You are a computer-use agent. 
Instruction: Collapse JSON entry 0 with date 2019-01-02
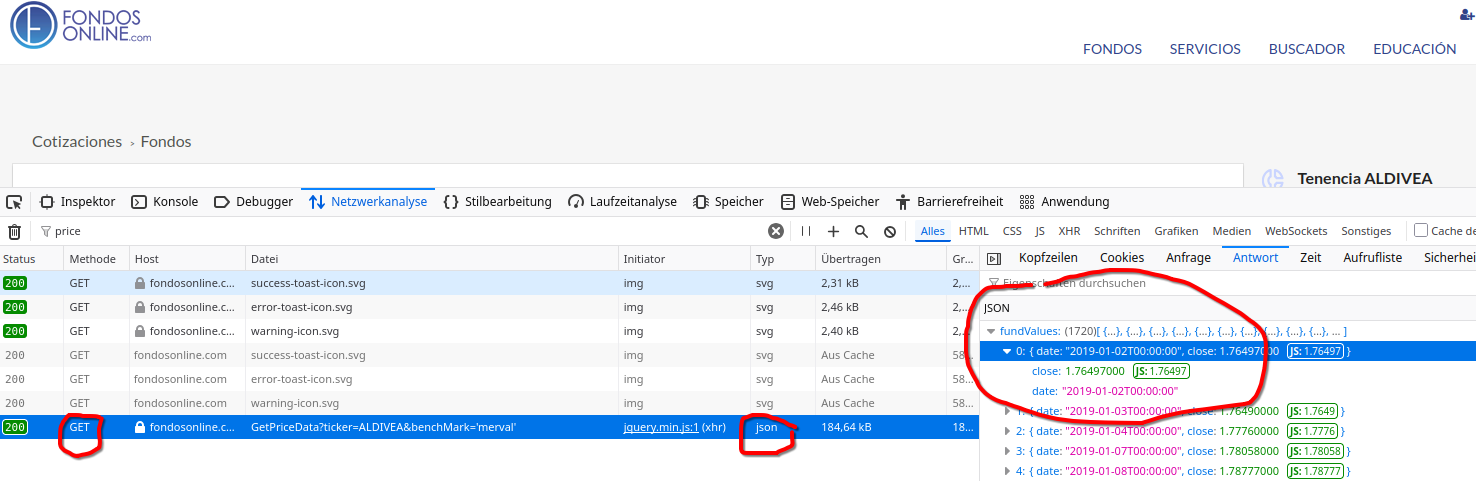[x=1007, y=351]
